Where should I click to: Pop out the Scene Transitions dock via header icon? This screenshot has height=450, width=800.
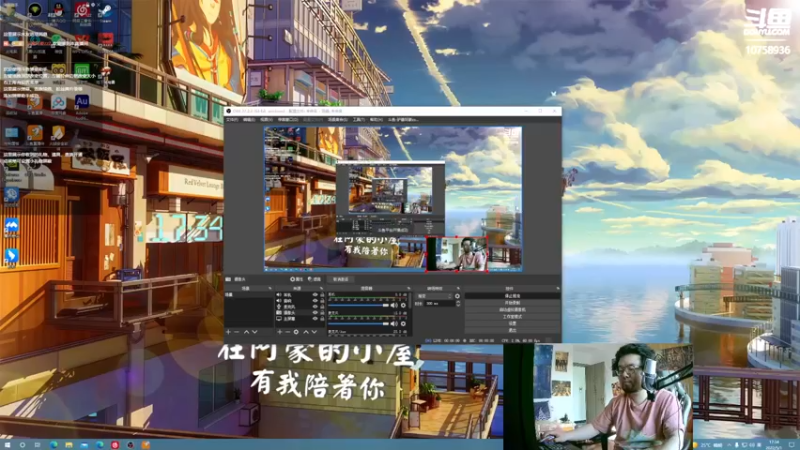point(458,288)
